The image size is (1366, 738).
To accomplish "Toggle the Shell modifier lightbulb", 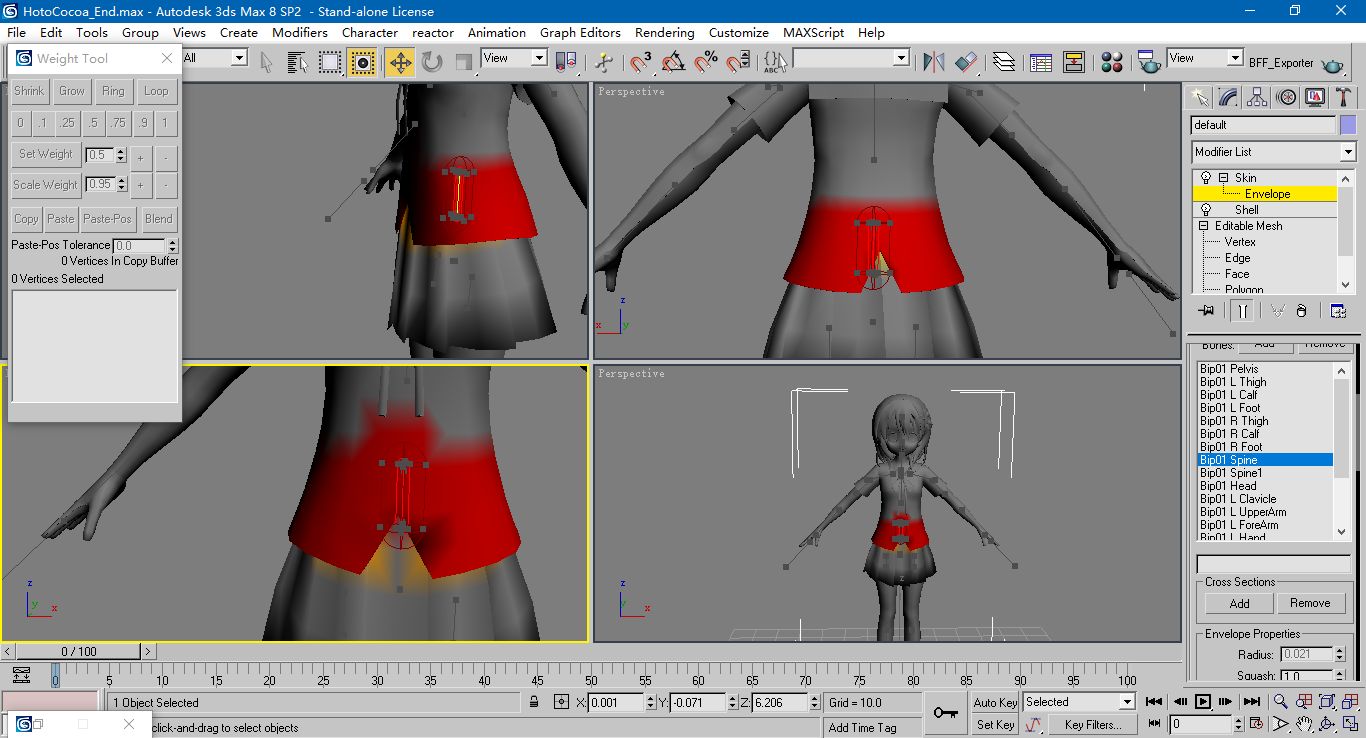I will tap(1206, 210).
